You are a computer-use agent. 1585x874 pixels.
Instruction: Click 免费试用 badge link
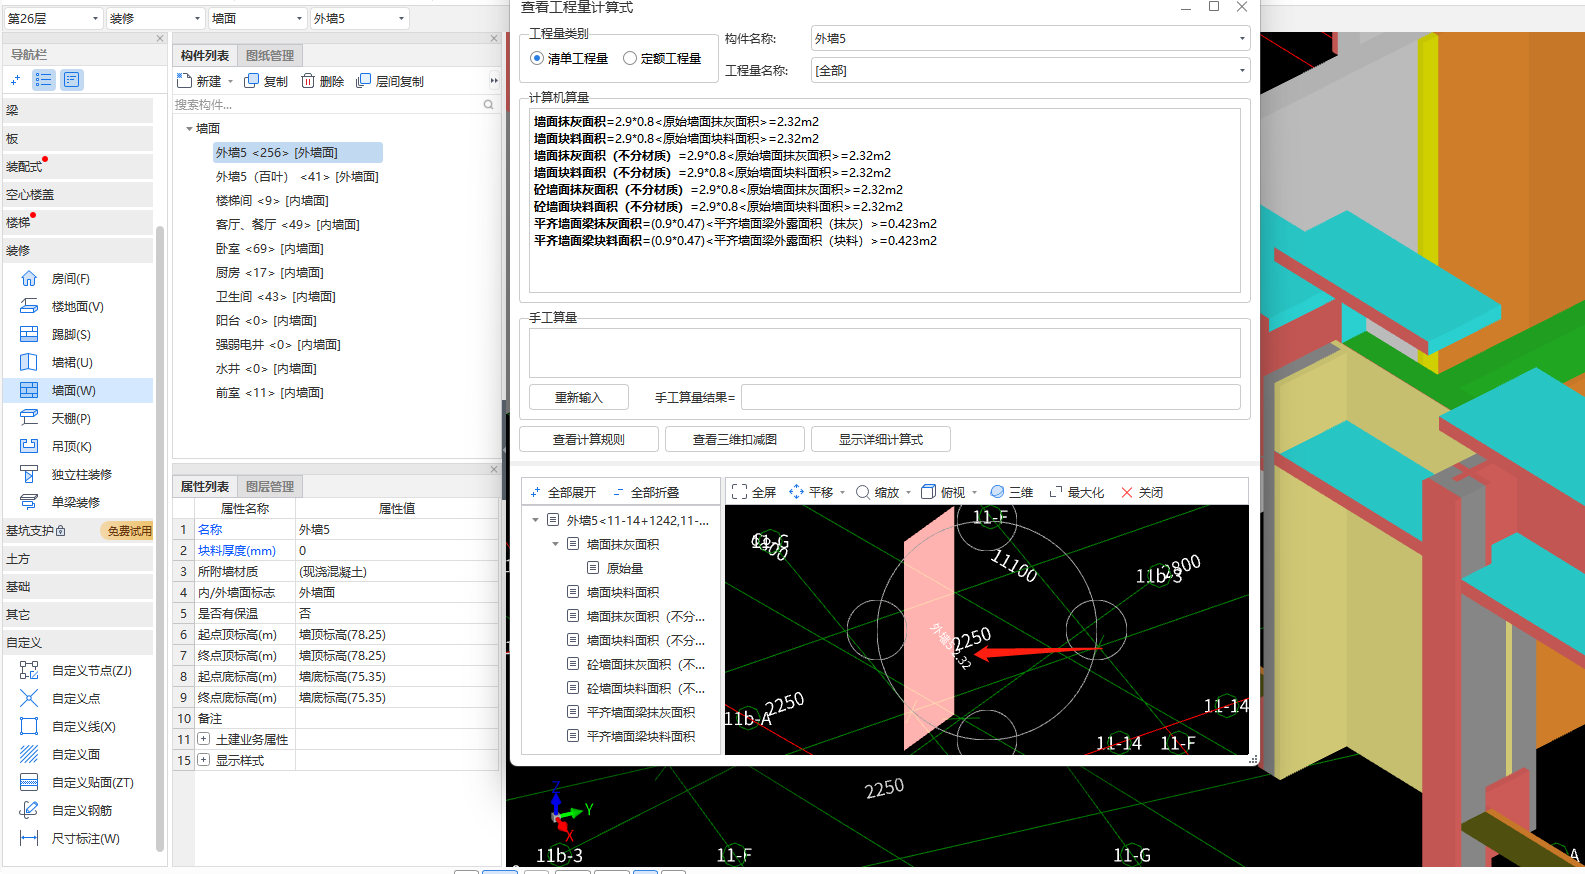pos(129,531)
